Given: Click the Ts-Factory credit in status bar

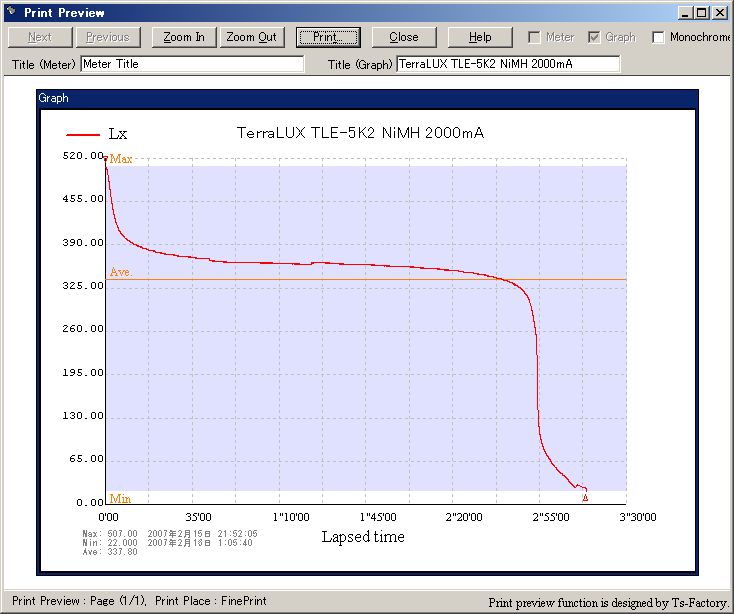Looking at the screenshot, I should point(699,603).
